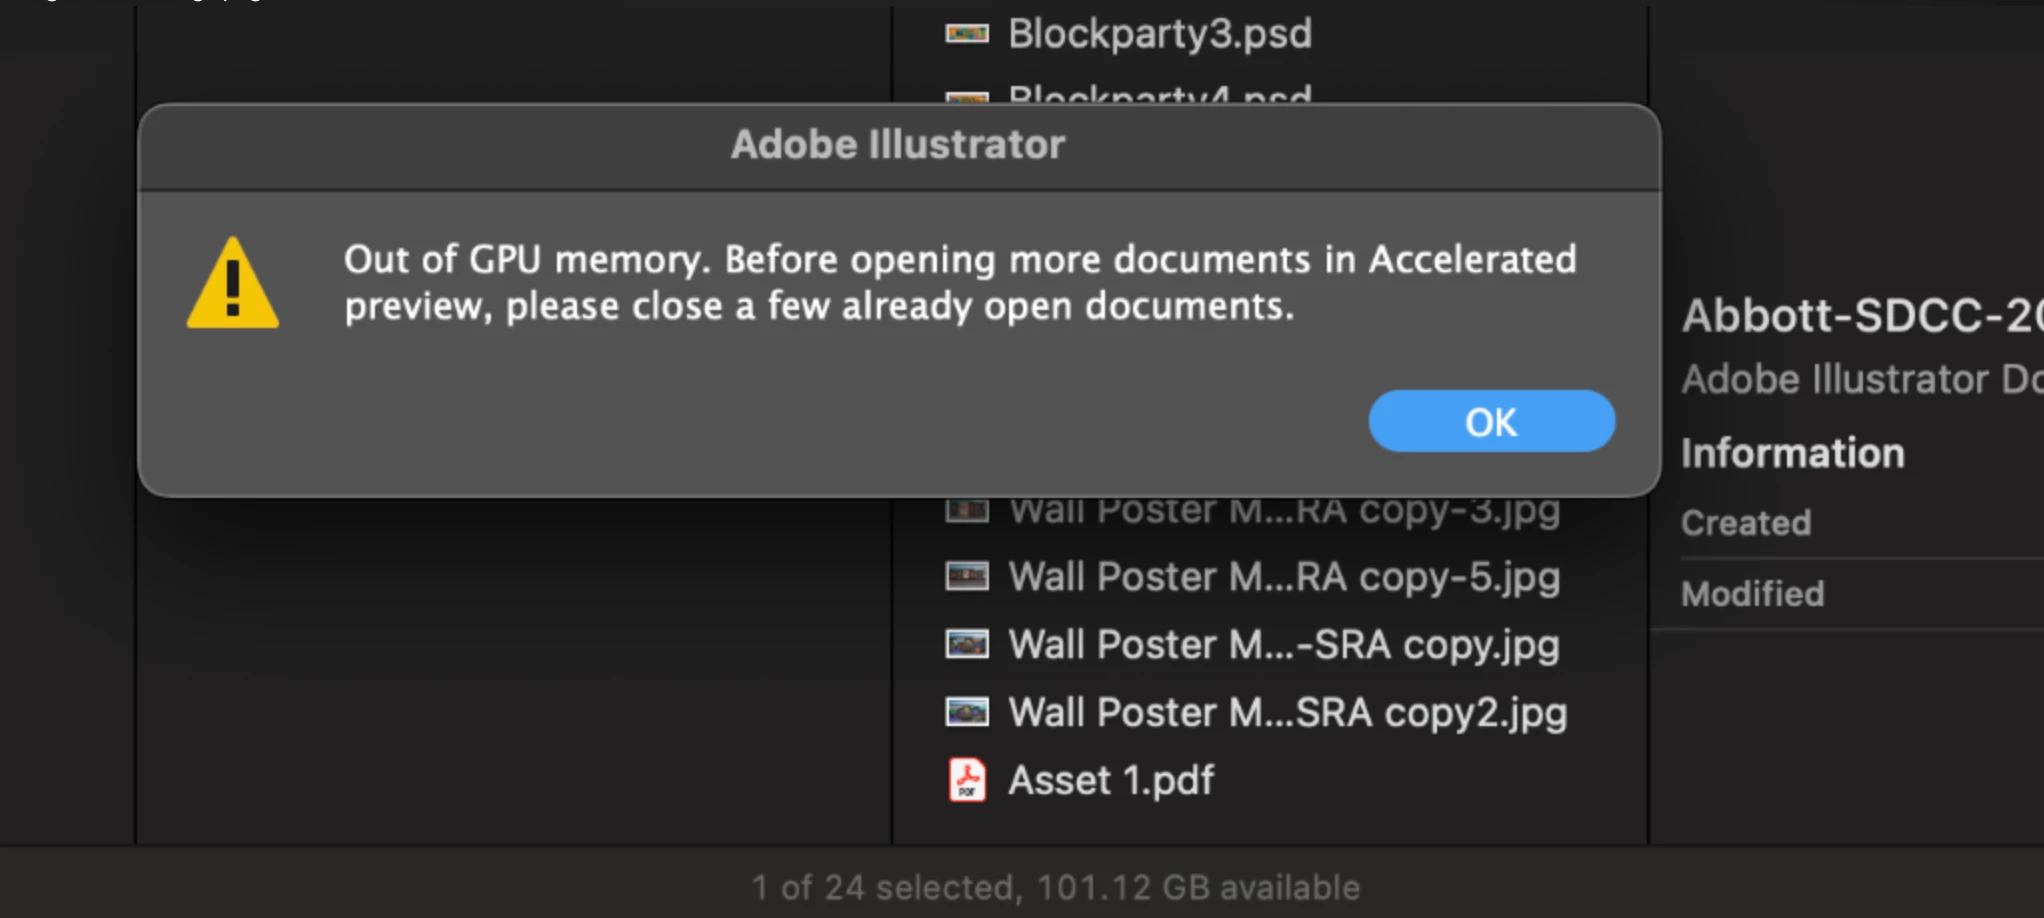Select Wall Poster M...RA copy-3.jpg file

1284,512
